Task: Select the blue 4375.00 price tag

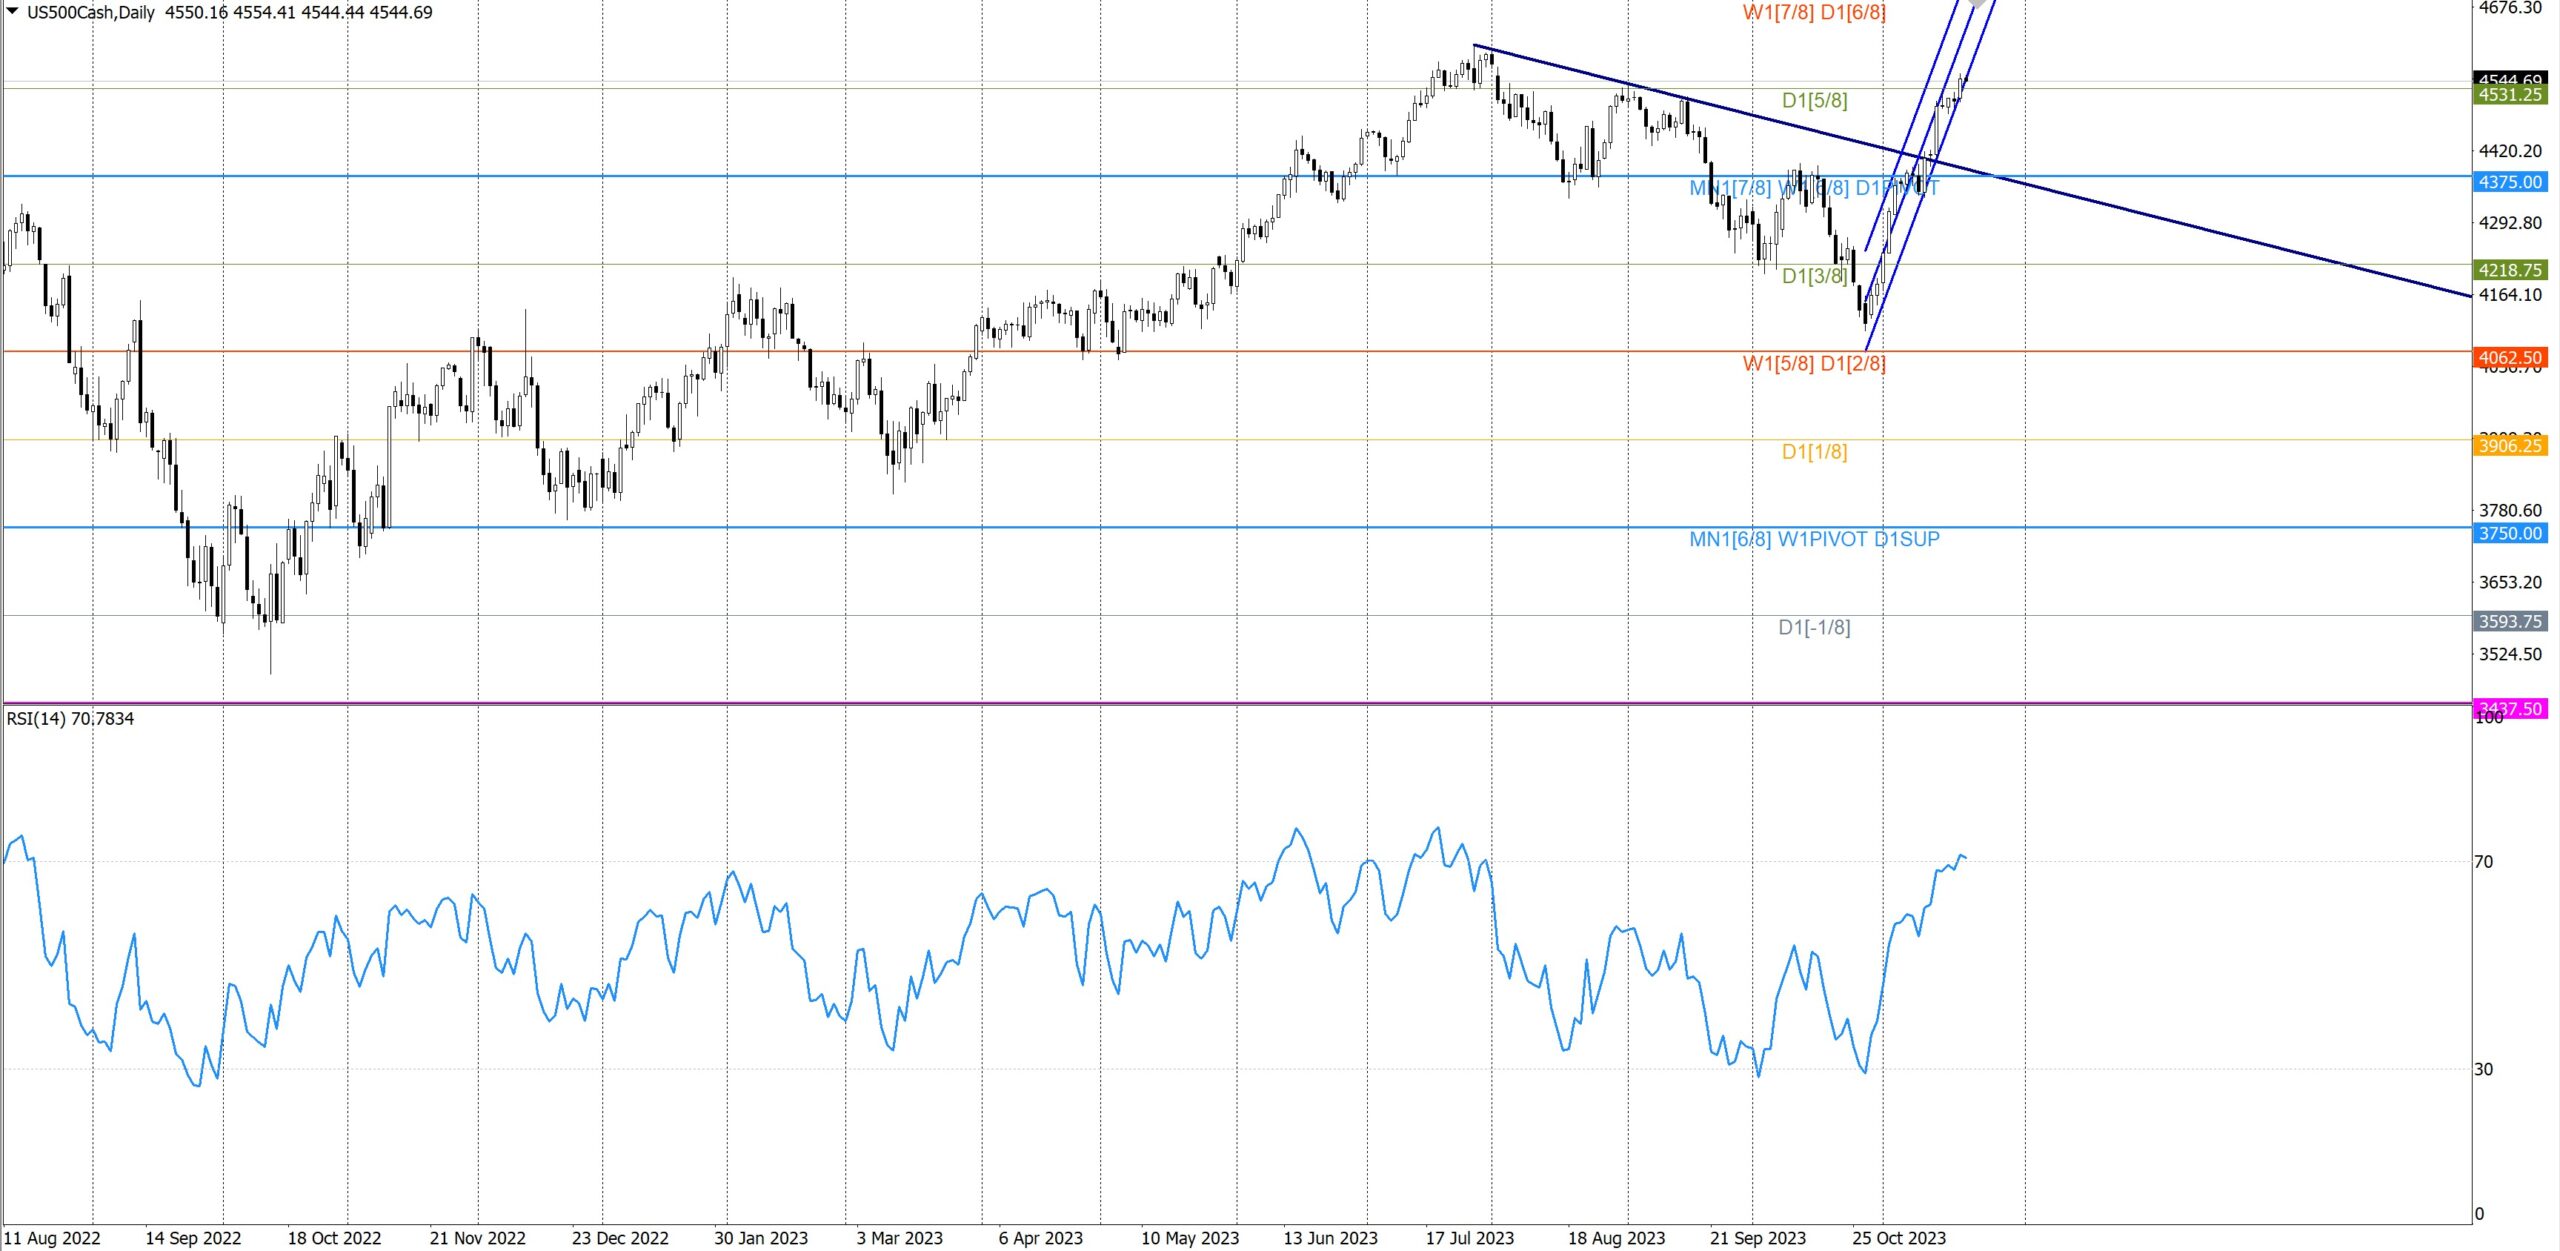Action: coord(2509,182)
